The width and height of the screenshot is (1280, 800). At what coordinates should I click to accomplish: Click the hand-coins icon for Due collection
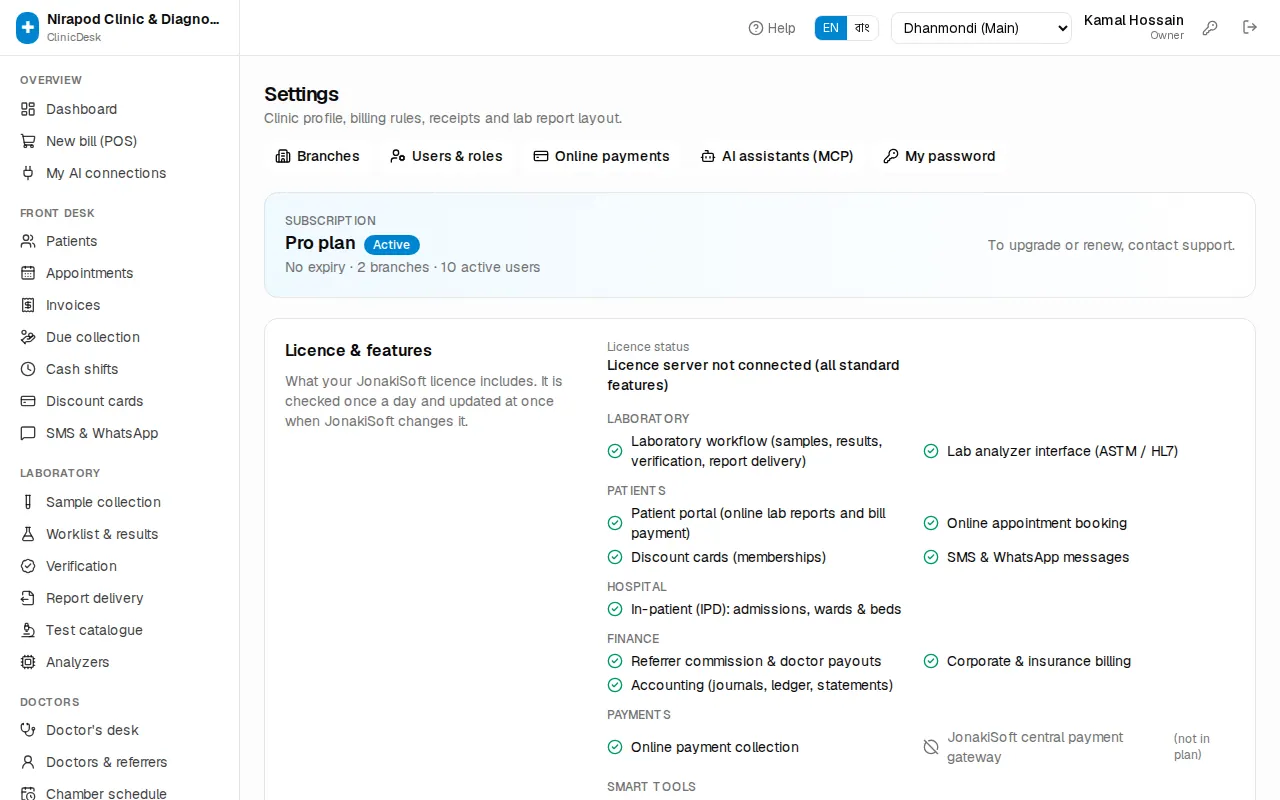[28, 337]
